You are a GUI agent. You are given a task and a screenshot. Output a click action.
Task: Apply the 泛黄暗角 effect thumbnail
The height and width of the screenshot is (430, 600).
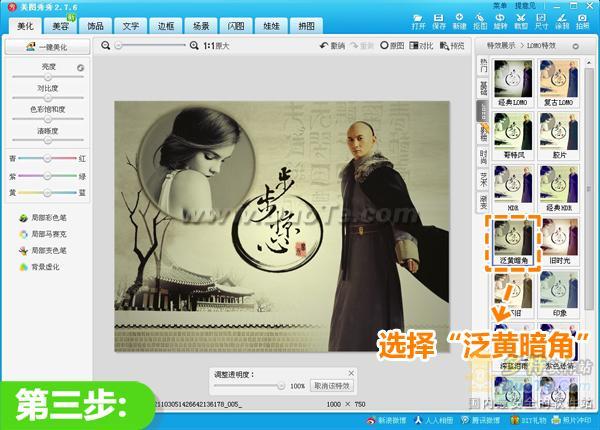coord(513,241)
